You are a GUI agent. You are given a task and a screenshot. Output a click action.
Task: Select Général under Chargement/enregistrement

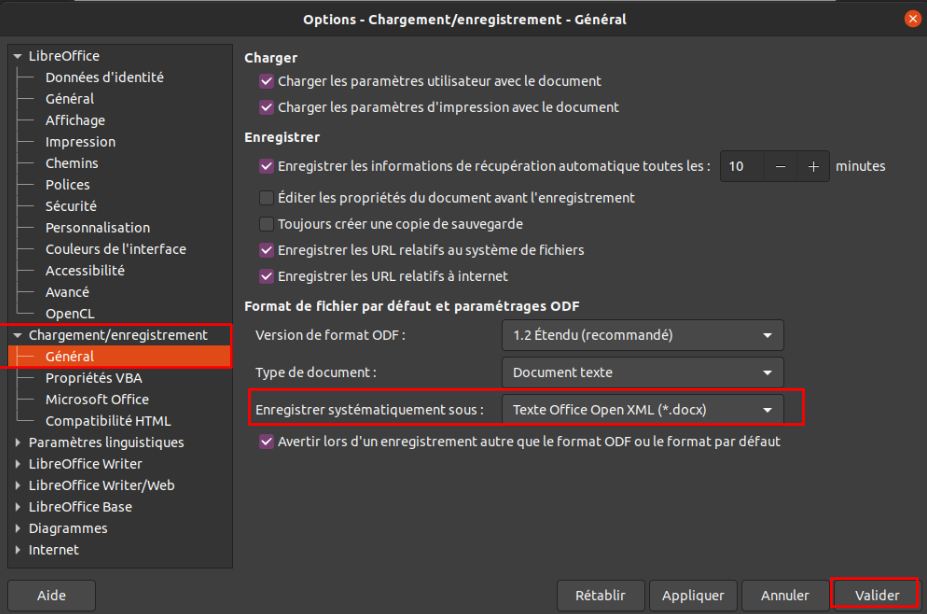pyautogui.click(x=70, y=356)
